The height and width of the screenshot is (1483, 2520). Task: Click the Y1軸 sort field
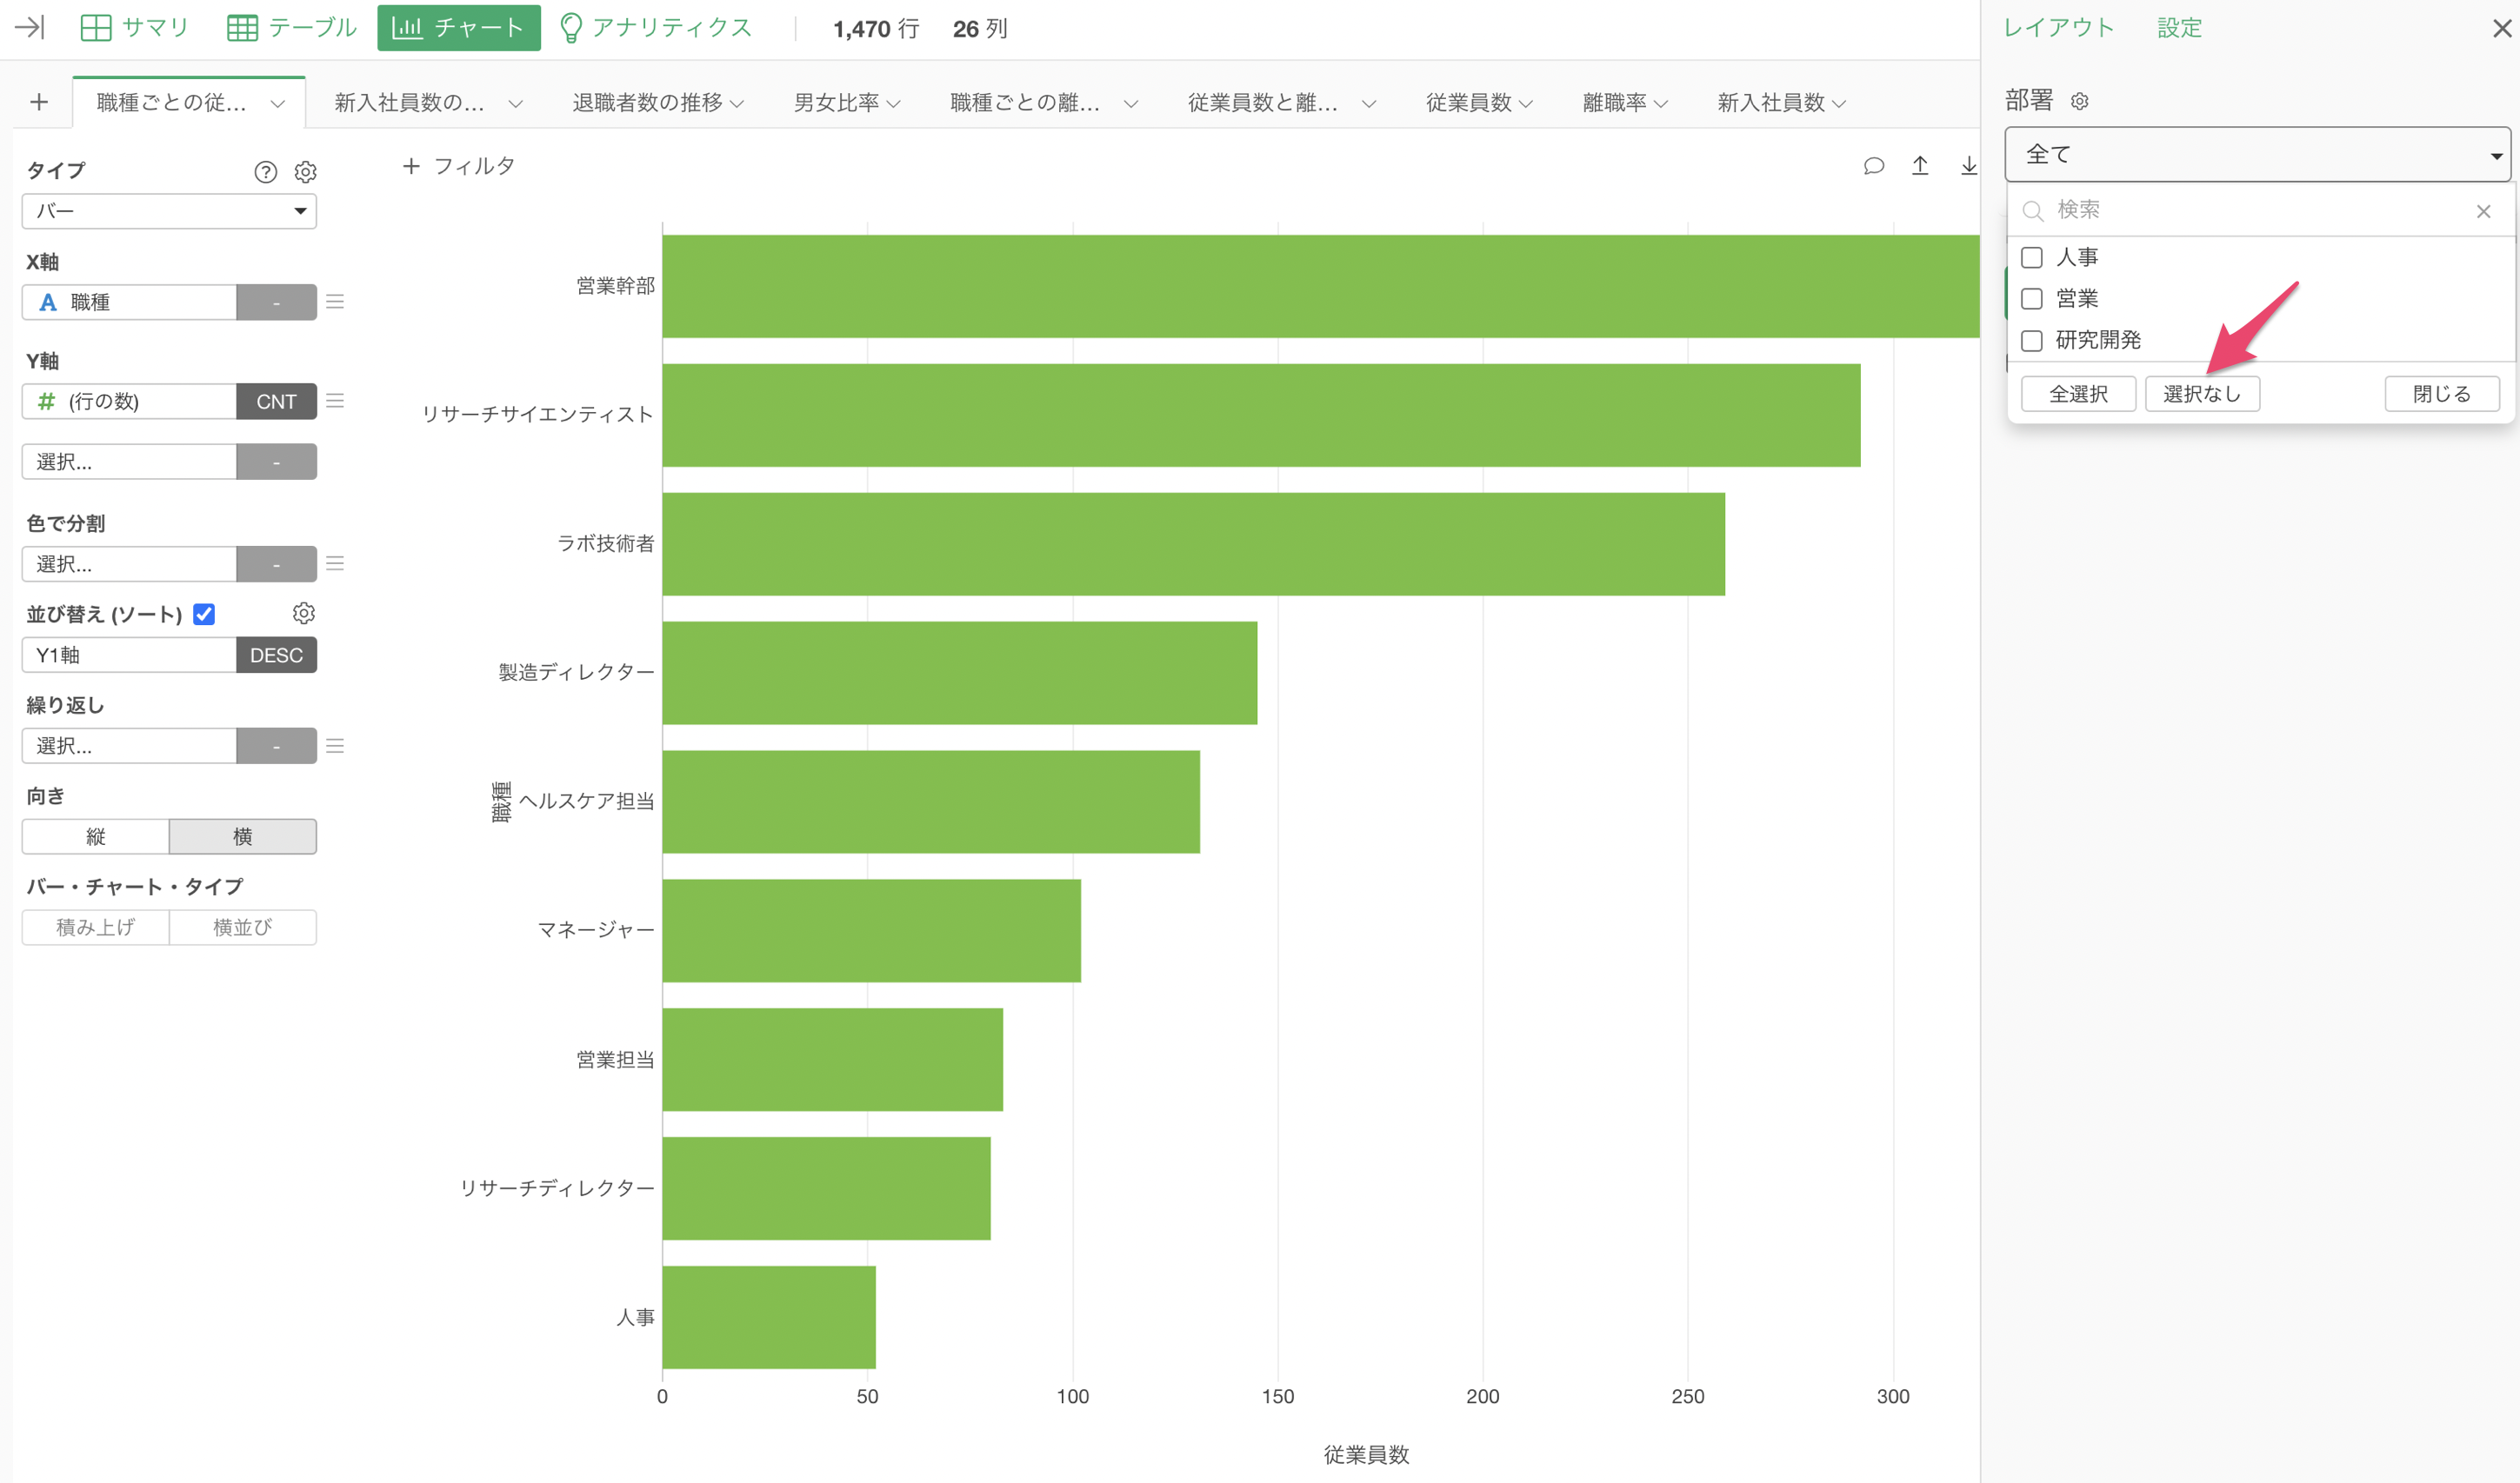click(x=129, y=655)
